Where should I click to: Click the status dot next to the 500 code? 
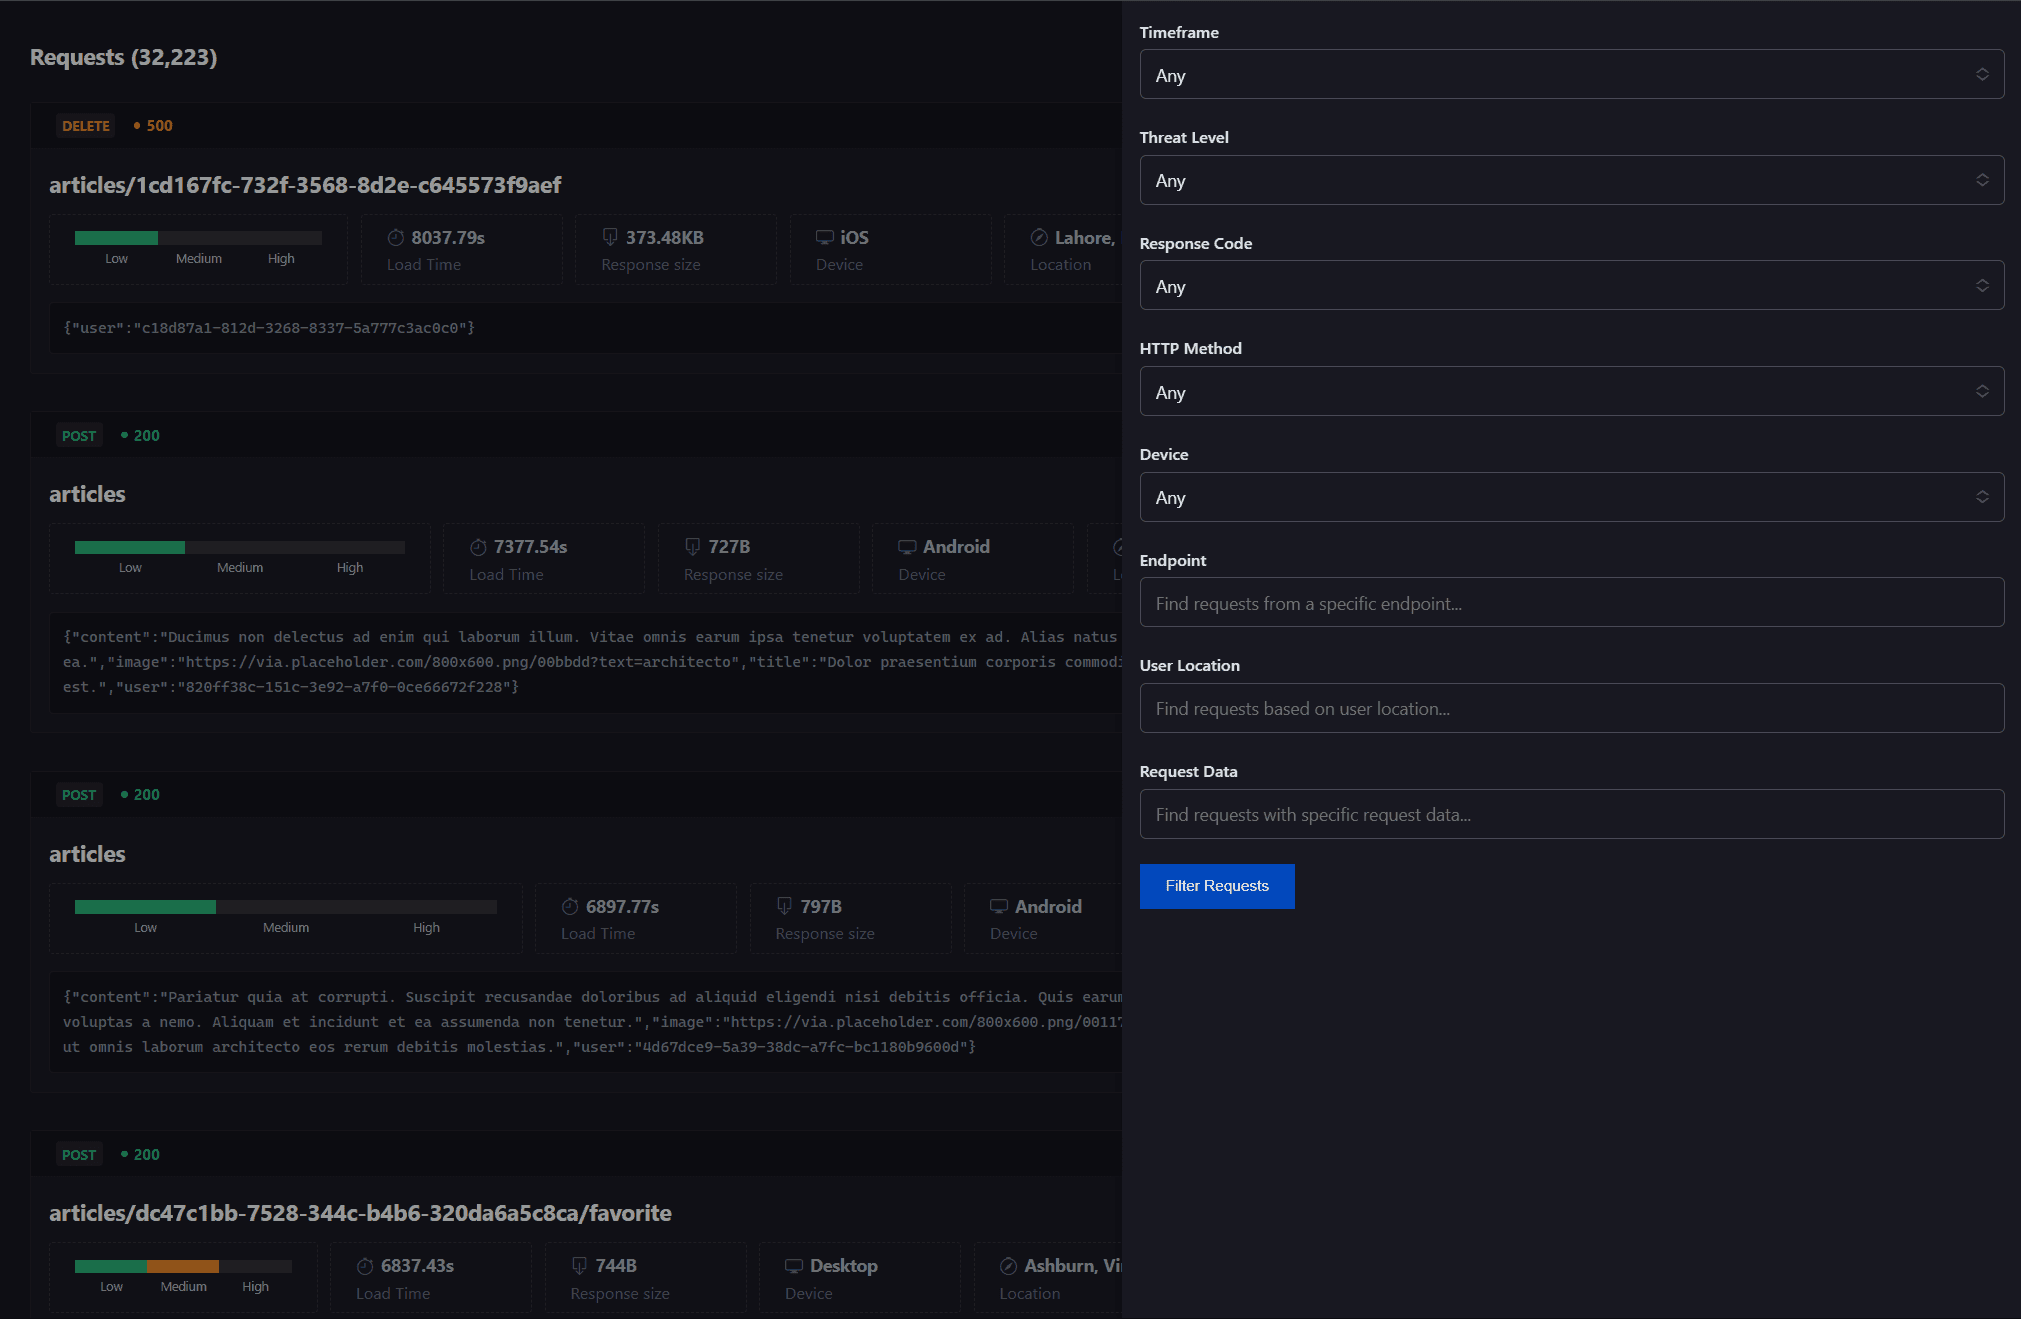point(137,125)
